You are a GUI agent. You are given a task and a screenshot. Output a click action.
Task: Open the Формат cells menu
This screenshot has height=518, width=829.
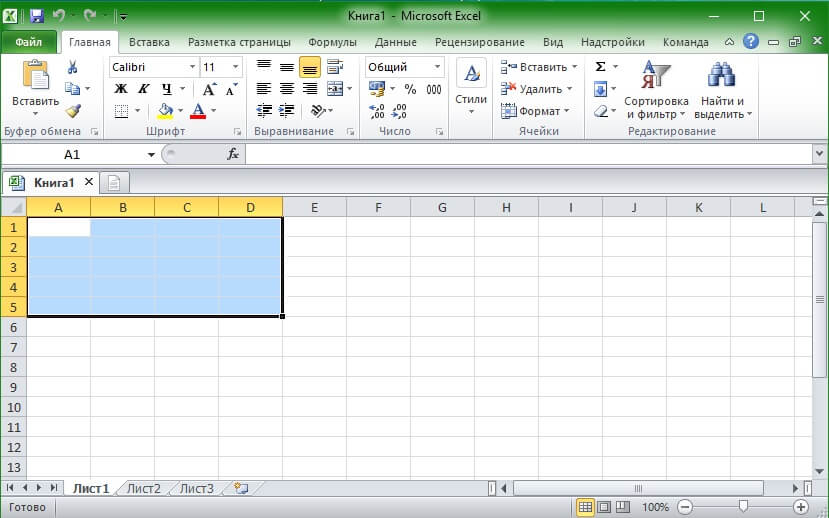coord(535,111)
